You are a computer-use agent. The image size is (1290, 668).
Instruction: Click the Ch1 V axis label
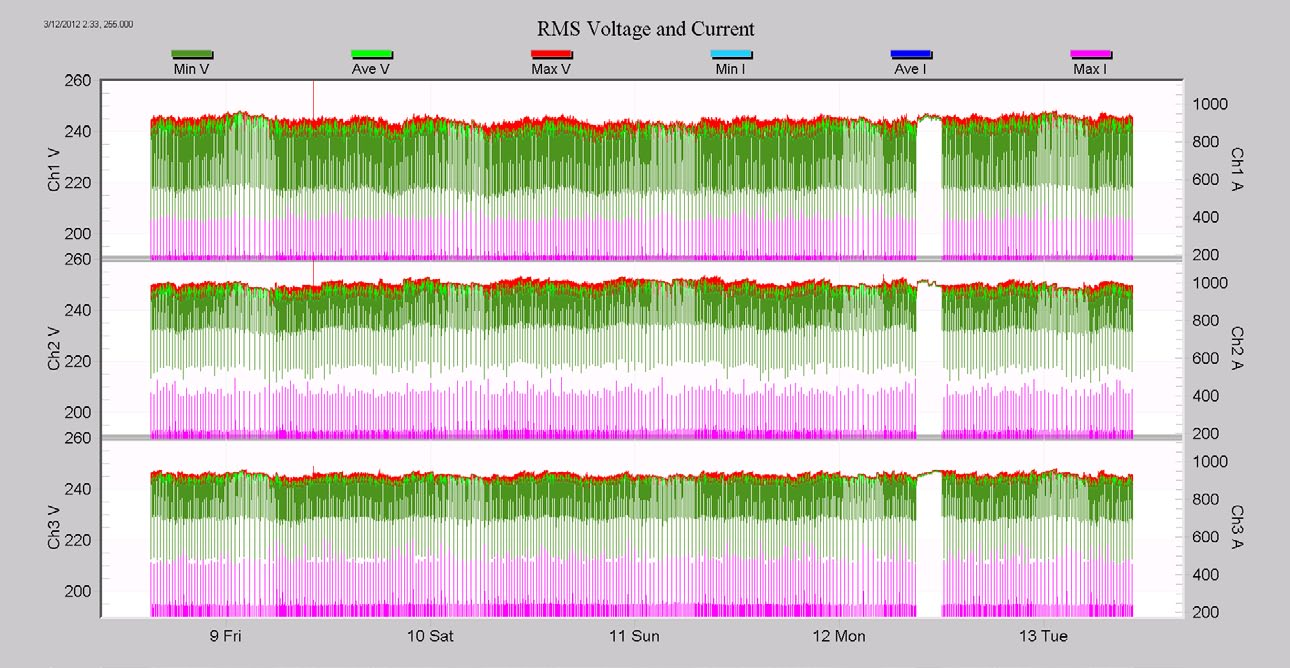pyautogui.click(x=51, y=166)
